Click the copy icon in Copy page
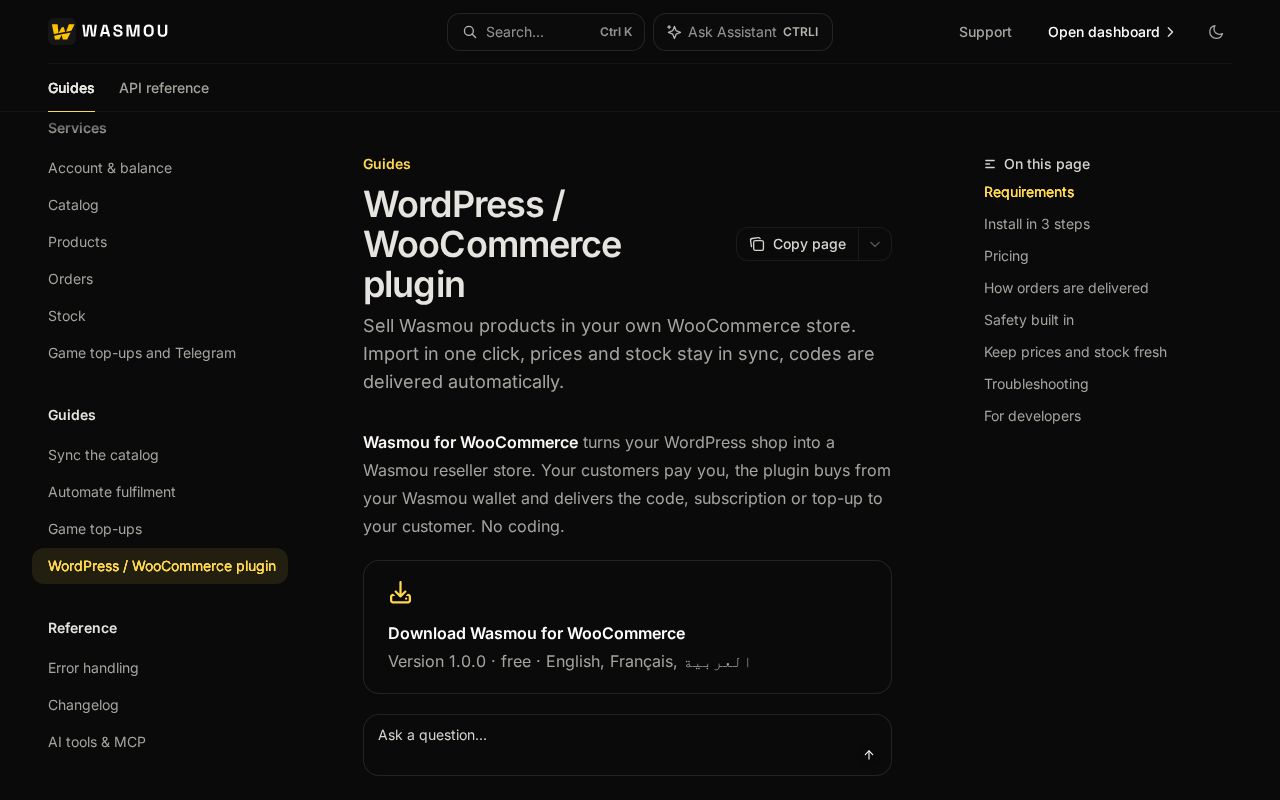Viewport: 1280px width, 800px height. click(x=757, y=244)
